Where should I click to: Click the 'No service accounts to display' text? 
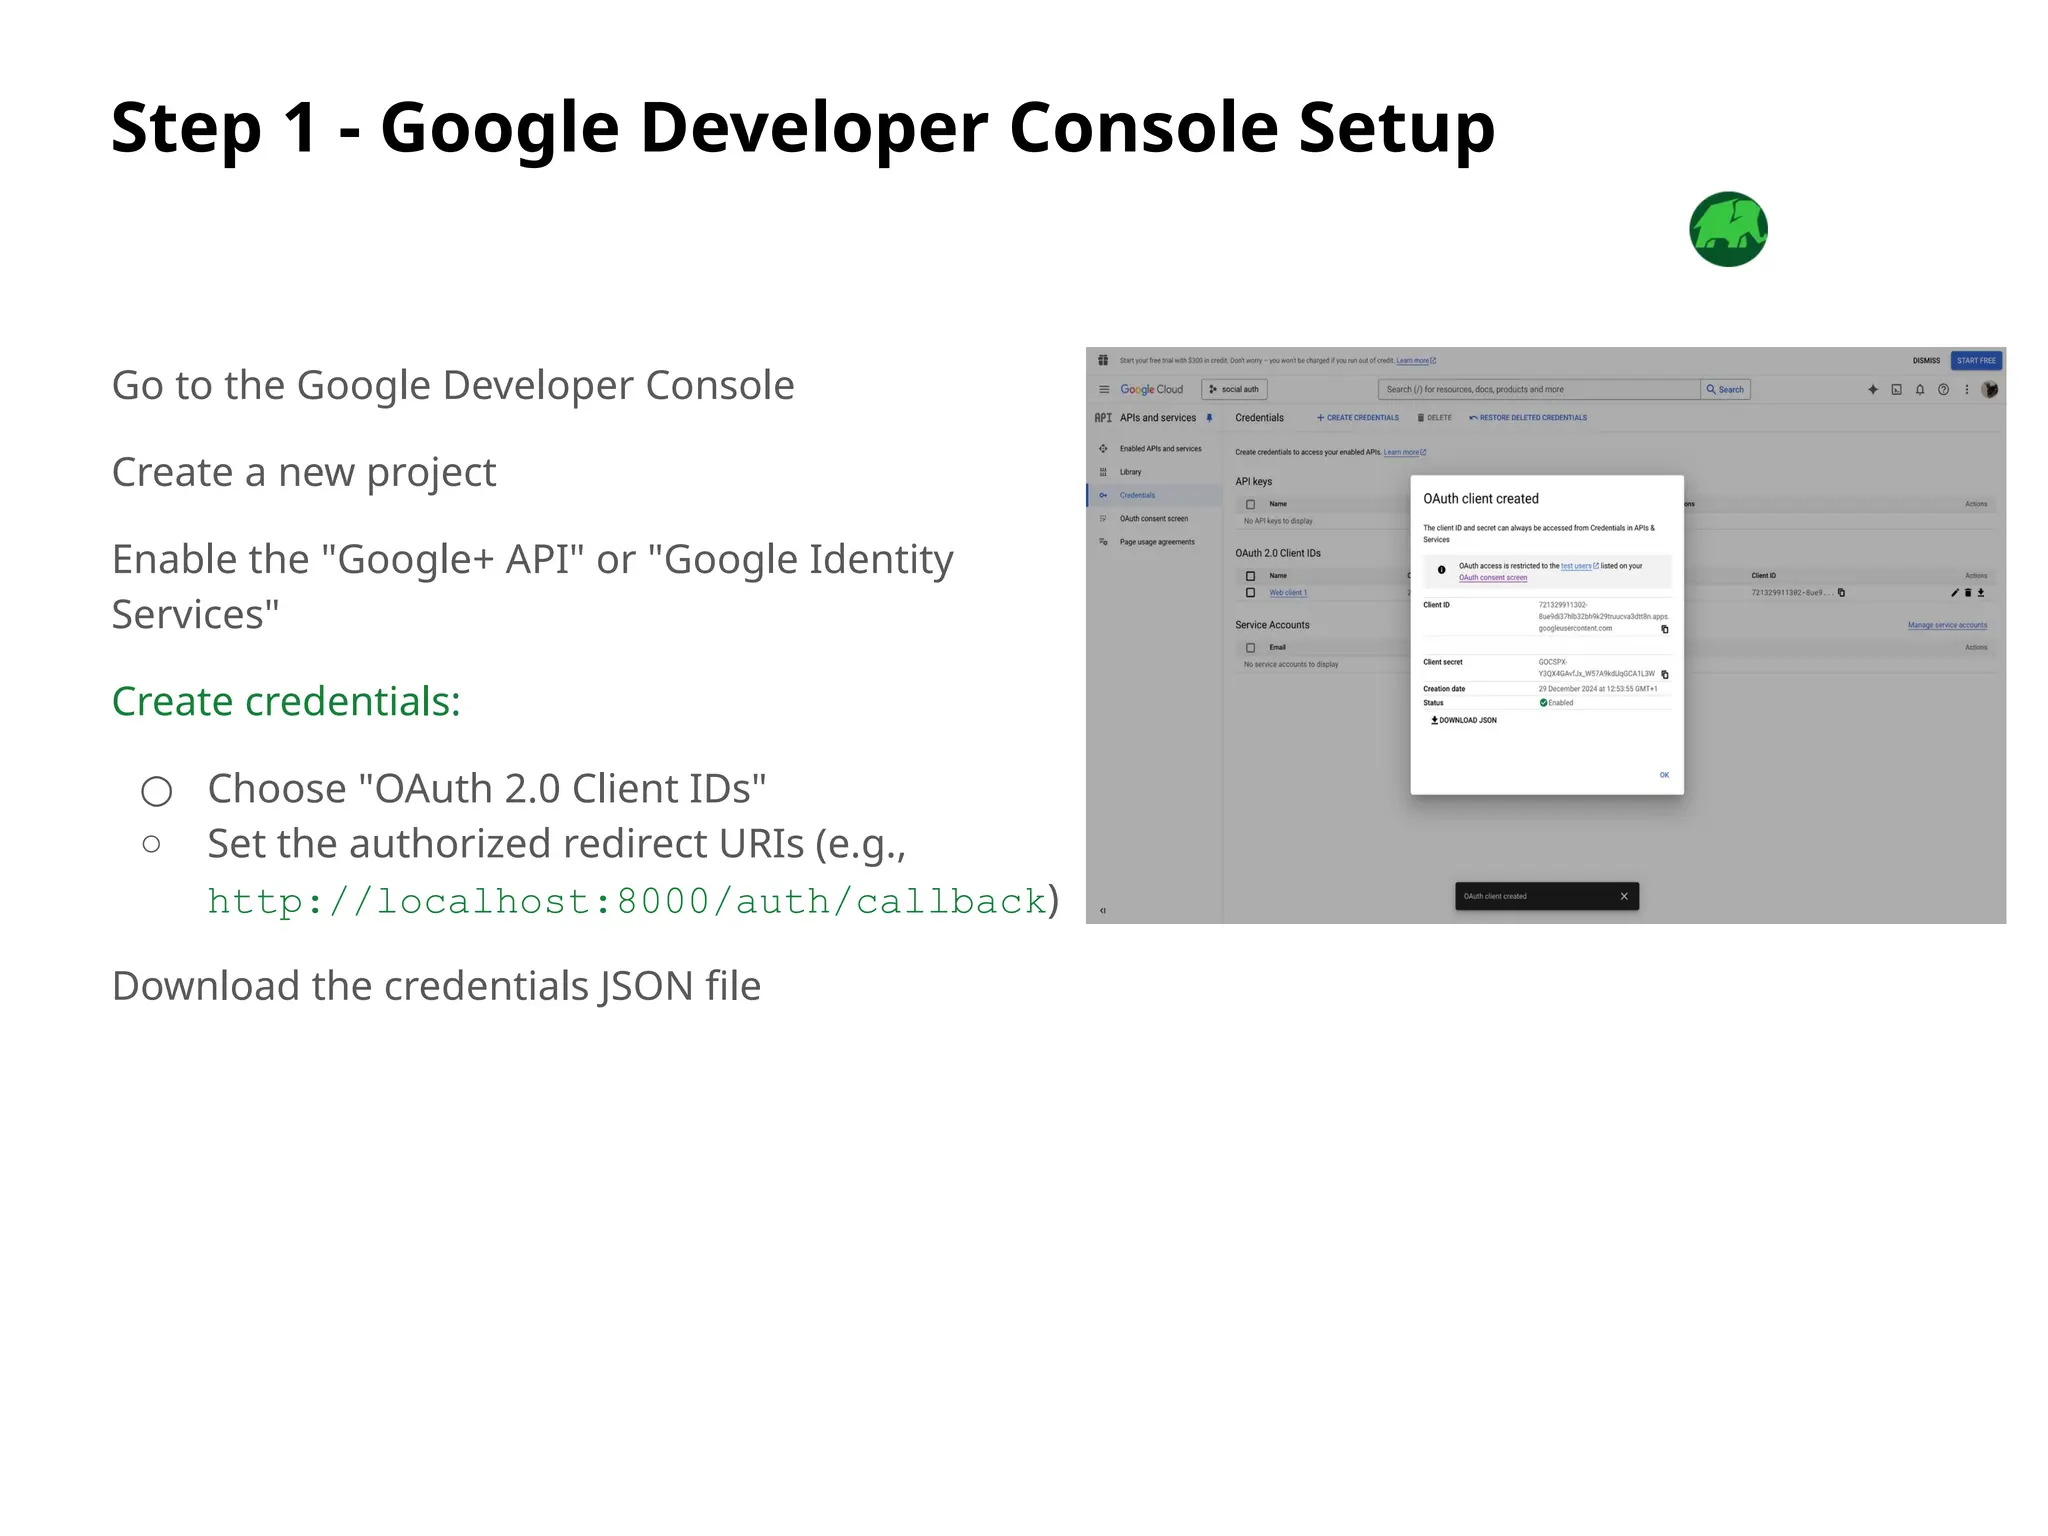pyautogui.click(x=1291, y=664)
